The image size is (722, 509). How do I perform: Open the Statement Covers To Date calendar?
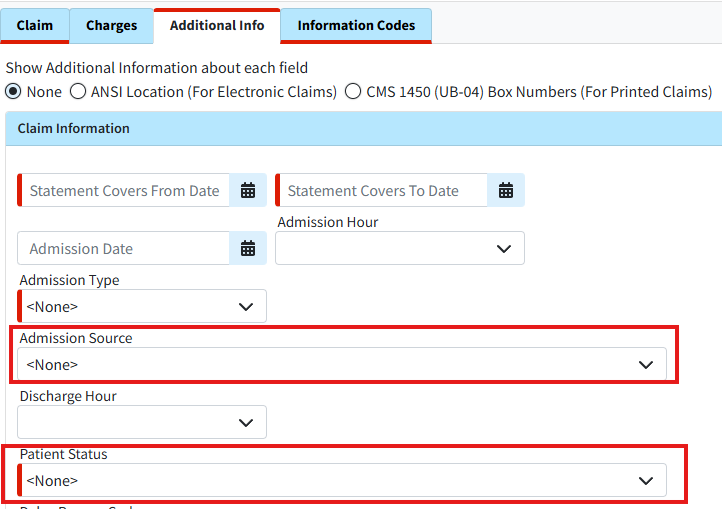pos(506,191)
